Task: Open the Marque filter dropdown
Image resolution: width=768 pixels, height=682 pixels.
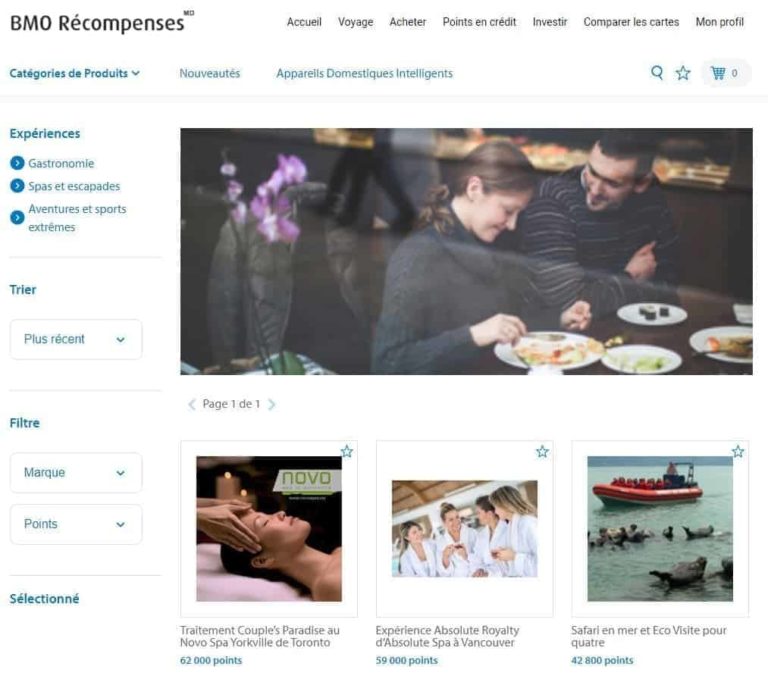Action: pos(76,472)
